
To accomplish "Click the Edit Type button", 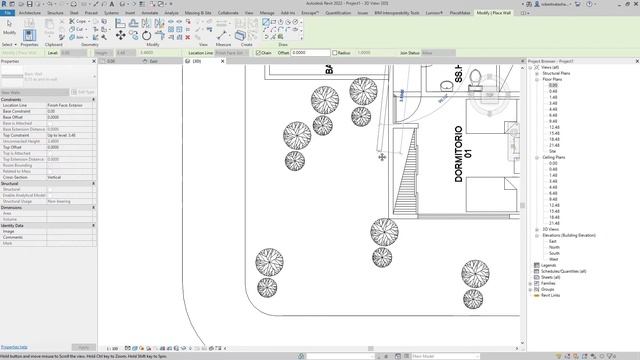I will click(x=83, y=92).
